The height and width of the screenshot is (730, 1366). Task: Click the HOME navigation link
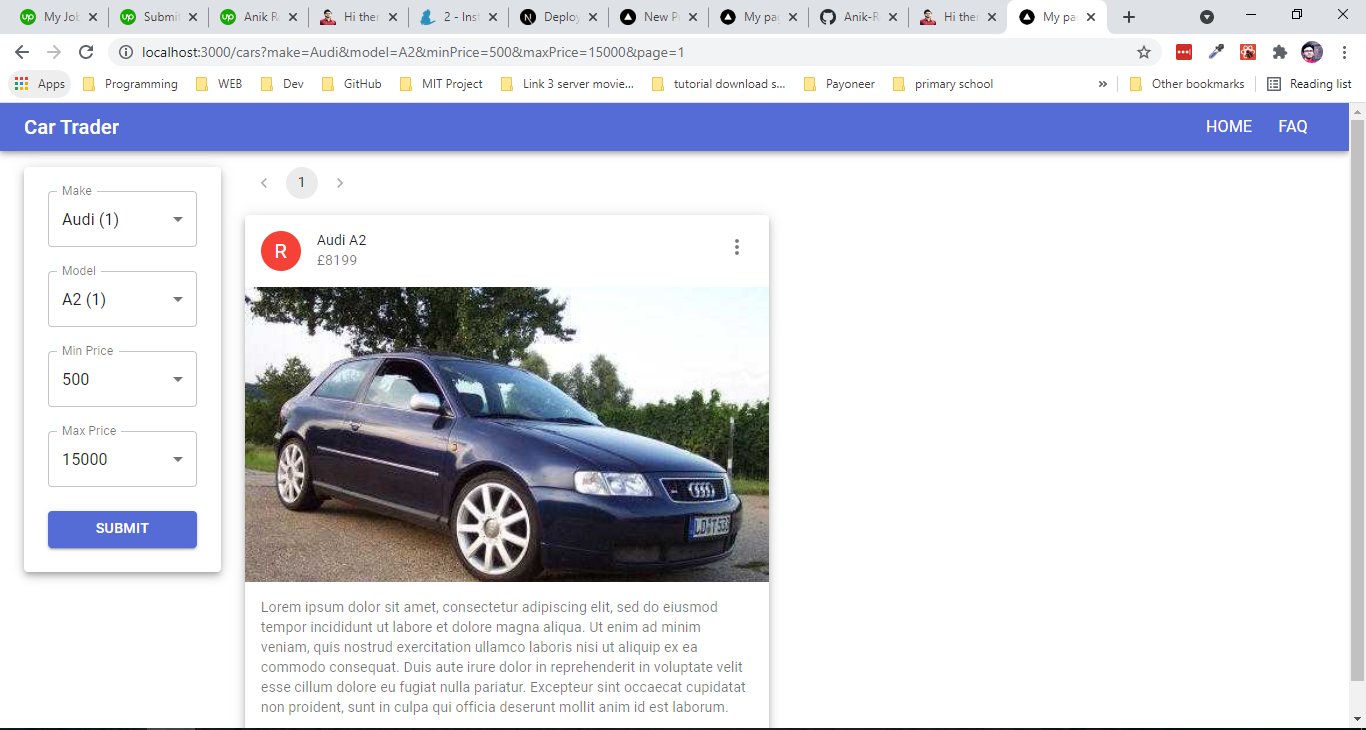[x=1229, y=127]
